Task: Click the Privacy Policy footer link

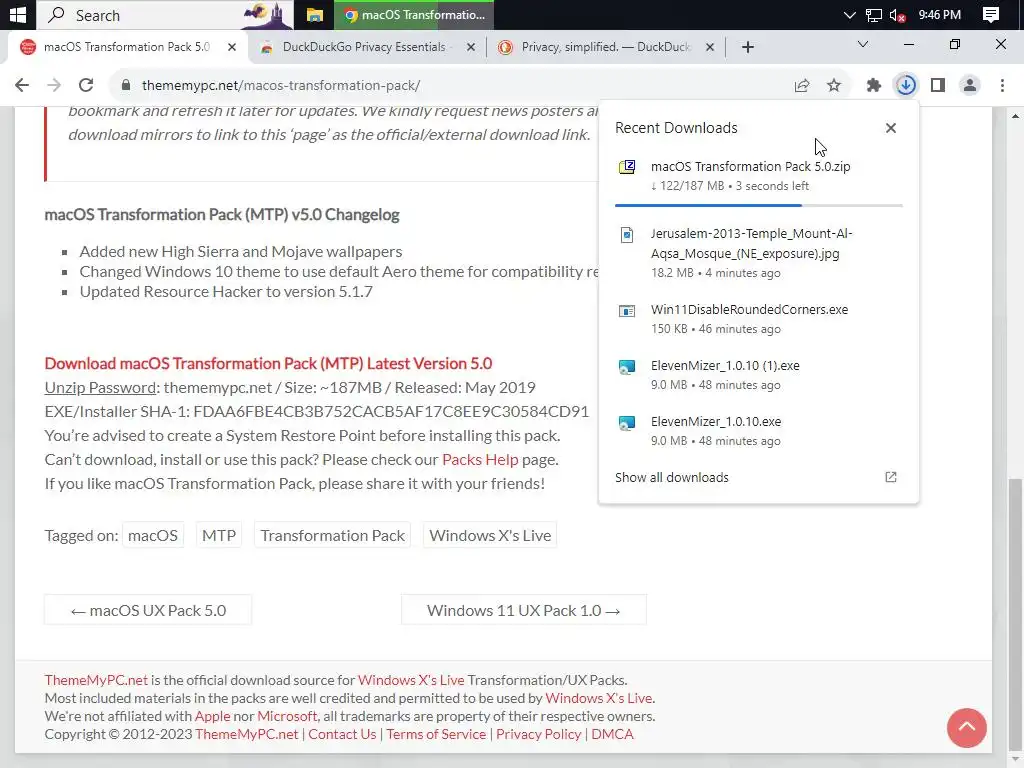Action: point(538,734)
